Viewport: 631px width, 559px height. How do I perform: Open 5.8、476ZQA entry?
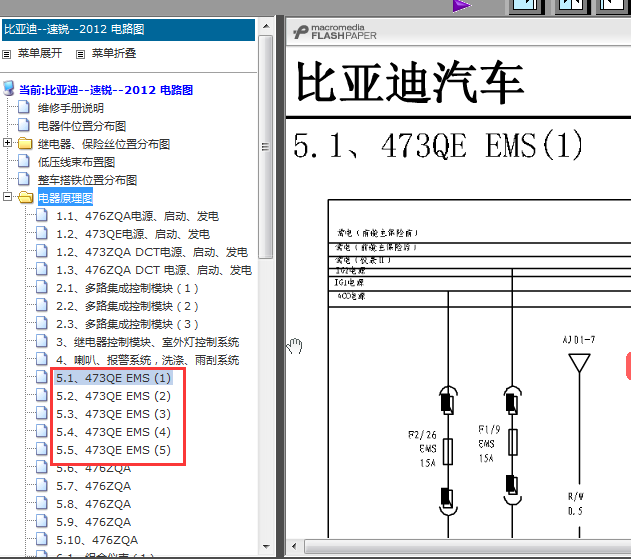pos(93,504)
